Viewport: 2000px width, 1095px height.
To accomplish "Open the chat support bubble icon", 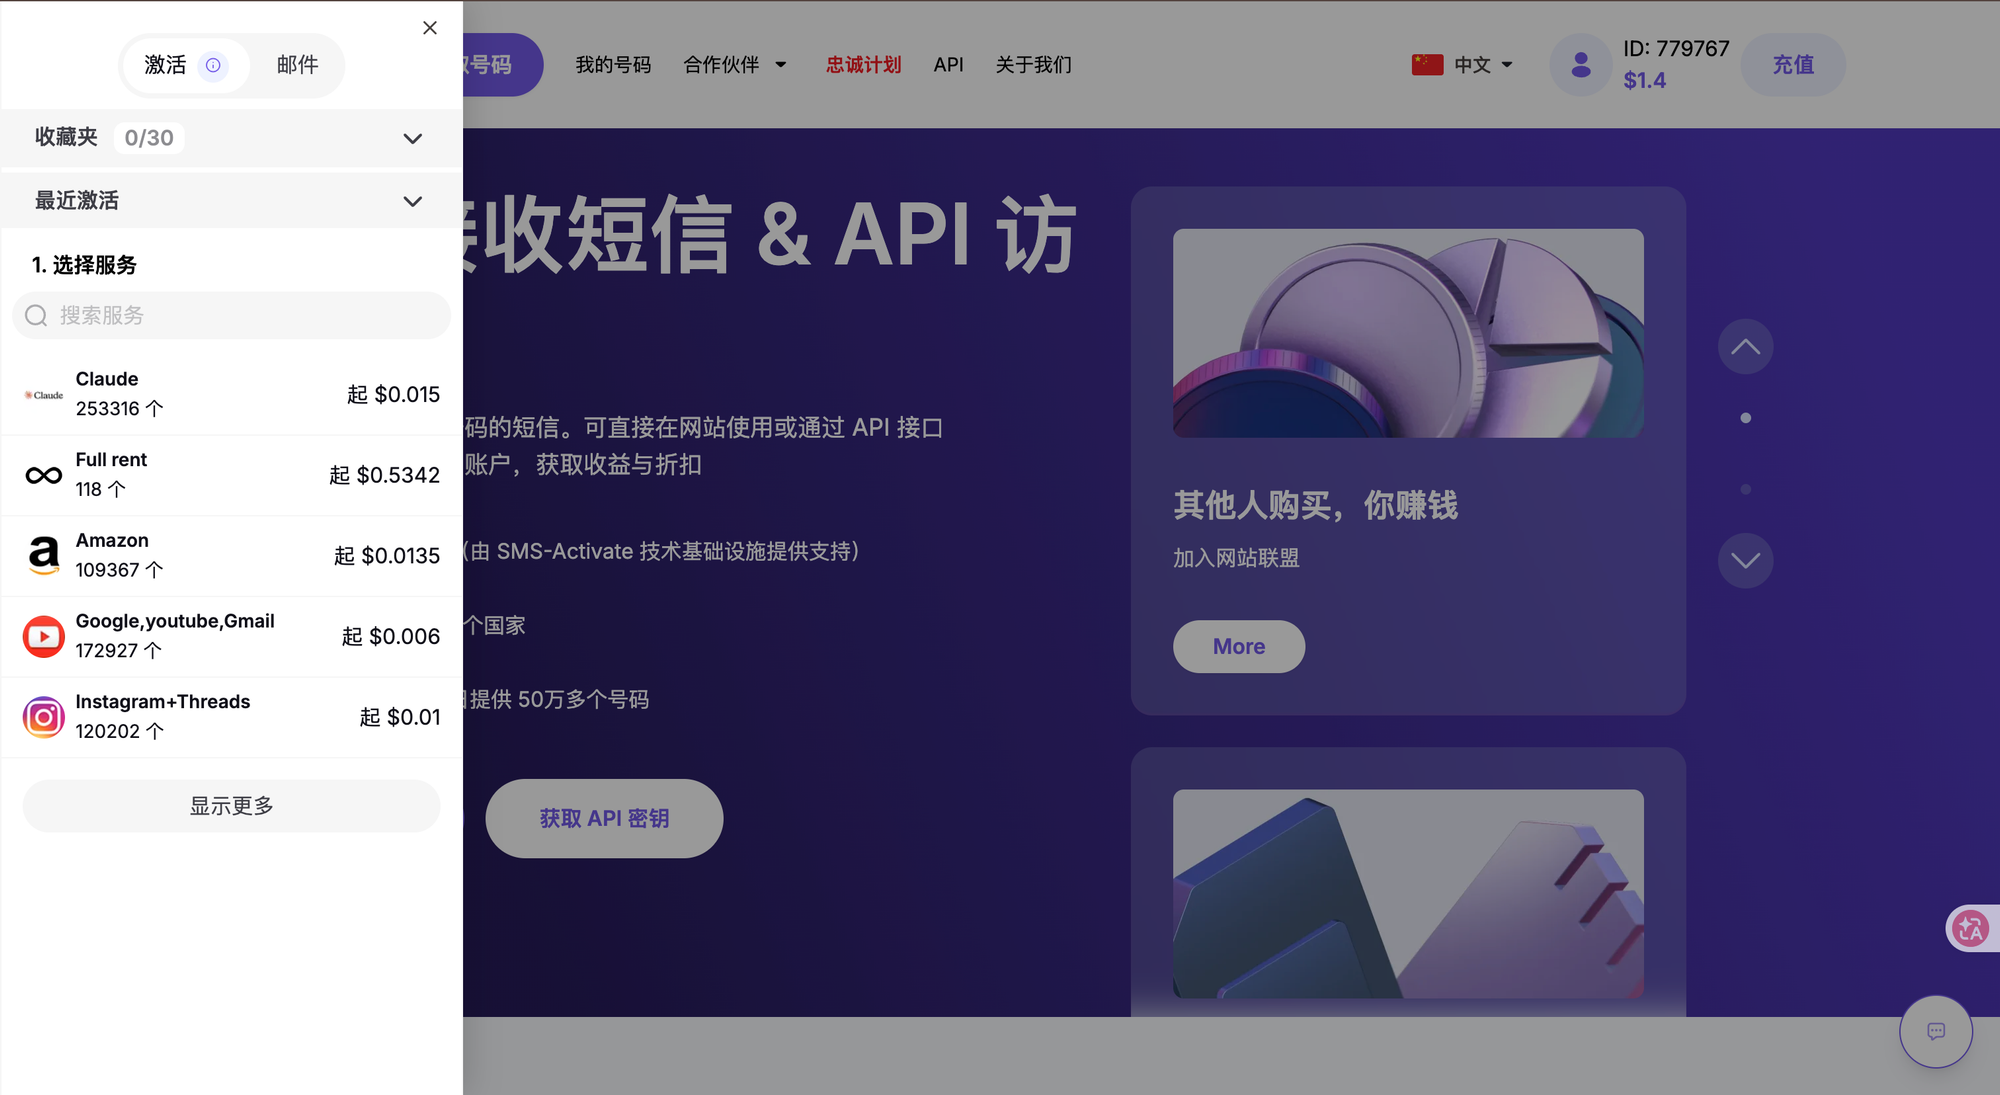I will pyautogui.click(x=1936, y=1031).
